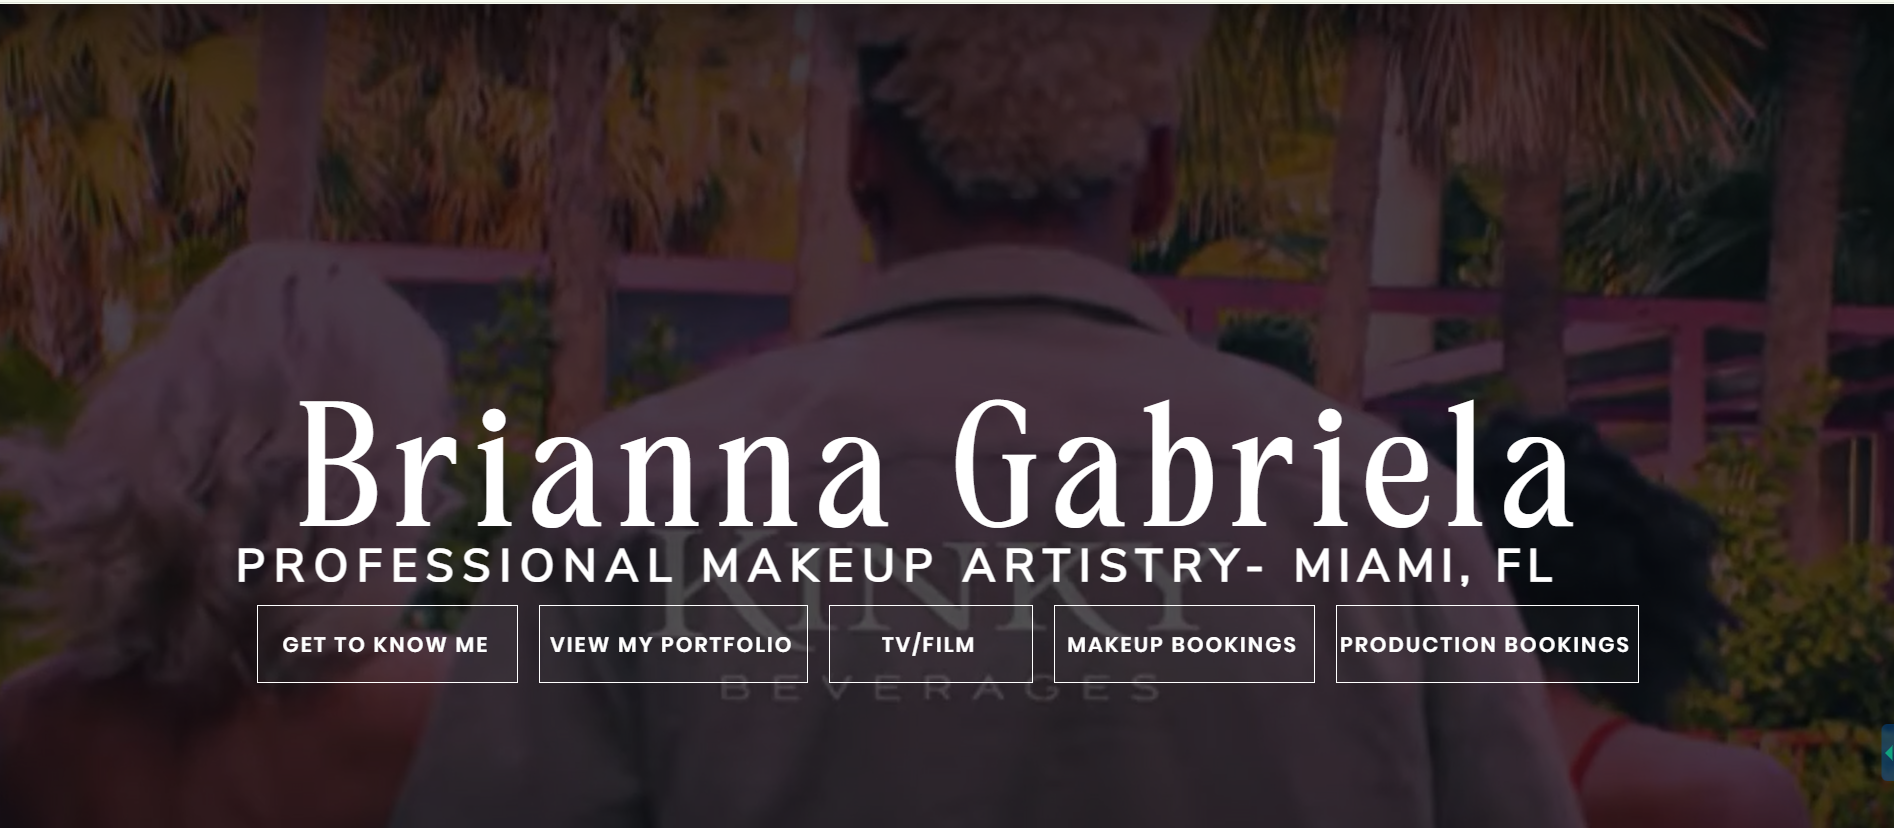Click the faded Beverages text on the jacket
Screen dimensions: 1894x828
point(940,690)
